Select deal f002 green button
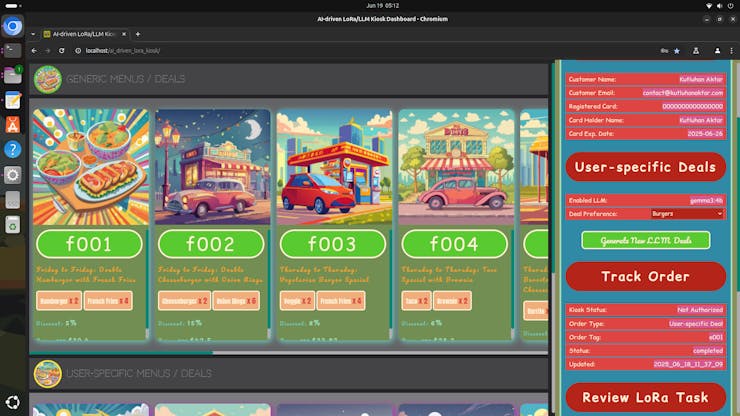Image resolution: width=740 pixels, height=416 pixels. coord(211,244)
